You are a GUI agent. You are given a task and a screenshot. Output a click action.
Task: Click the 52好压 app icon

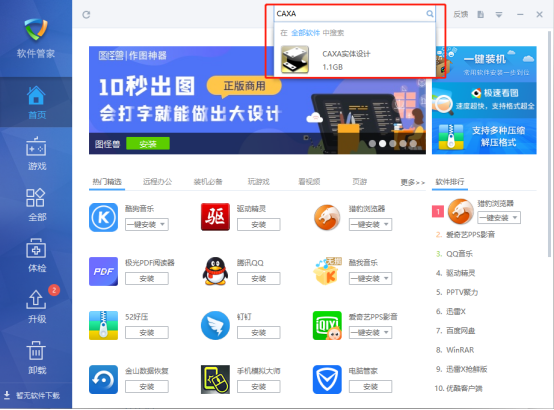104,325
